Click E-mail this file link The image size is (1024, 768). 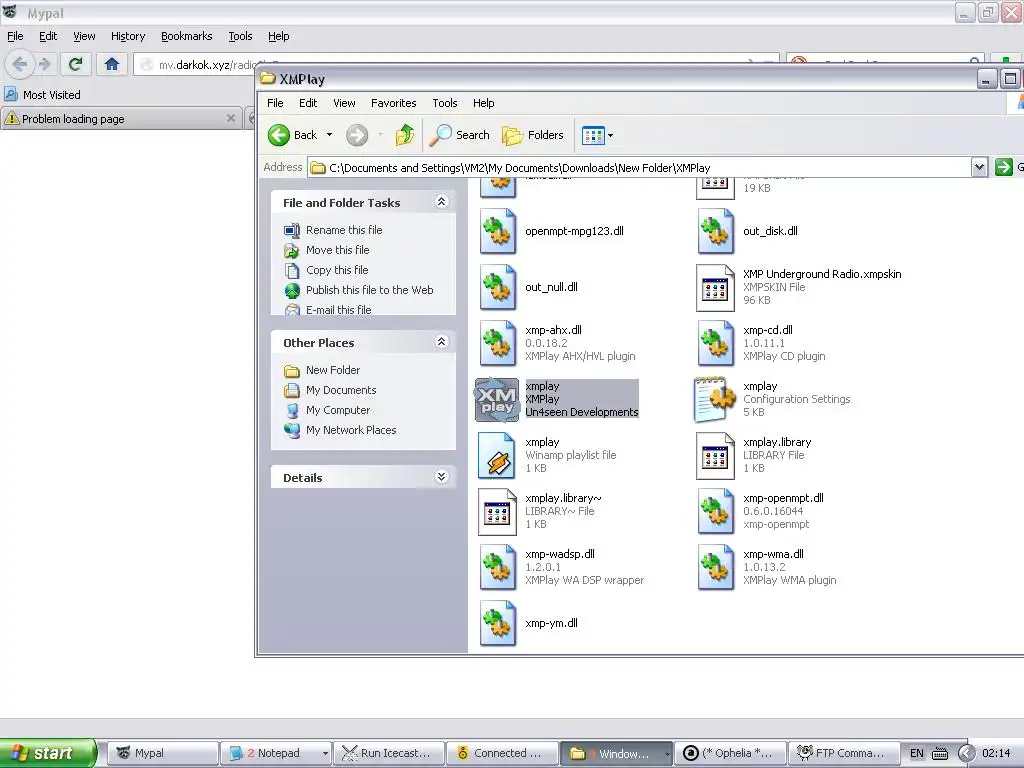[338, 310]
